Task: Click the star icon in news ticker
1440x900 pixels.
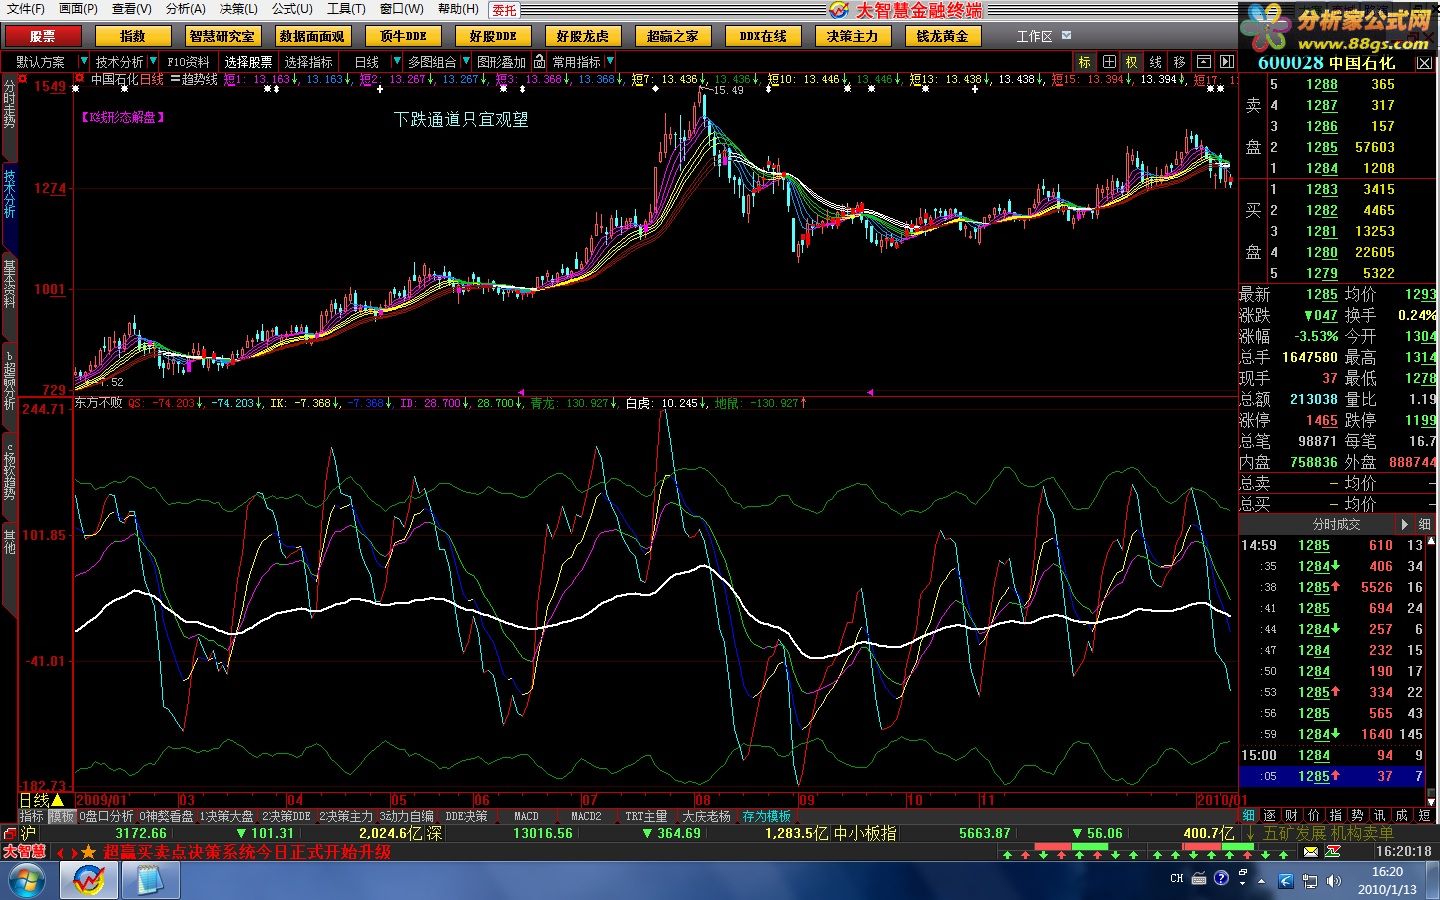Action: pyautogui.click(x=88, y=852)
